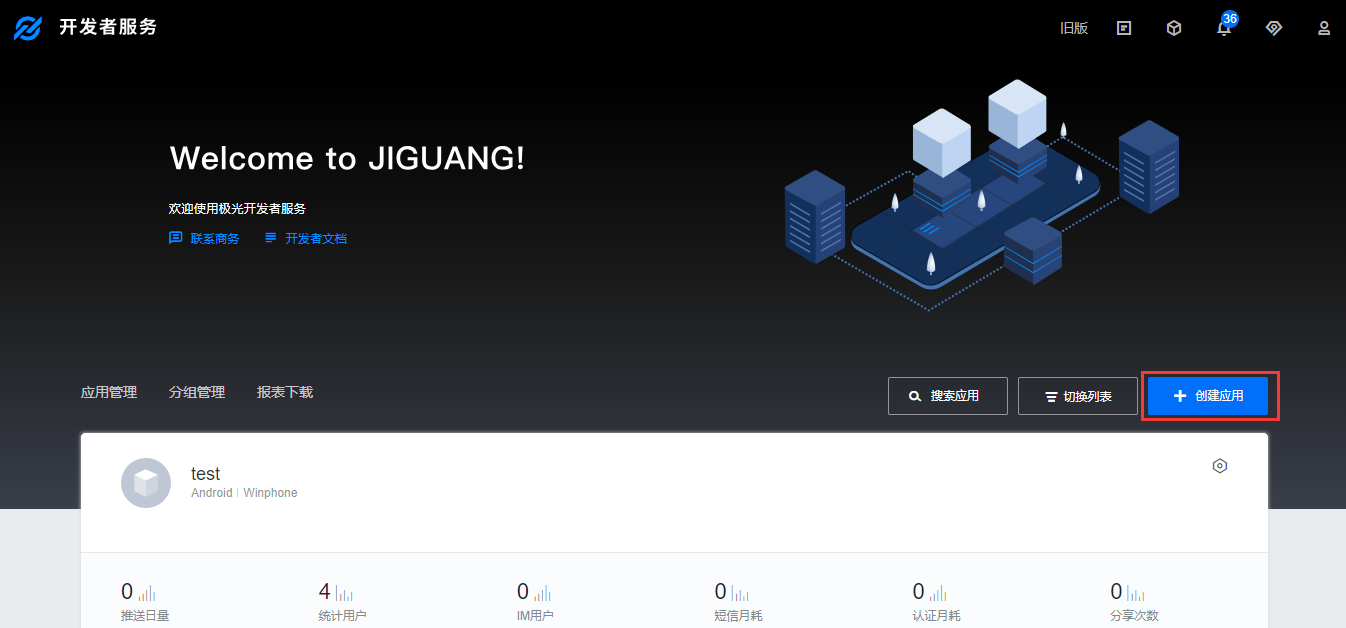The width and height of the screenshot is (1346, 628).
Task: Open the cube products icon in header
Action: [x=1174, y=28]
